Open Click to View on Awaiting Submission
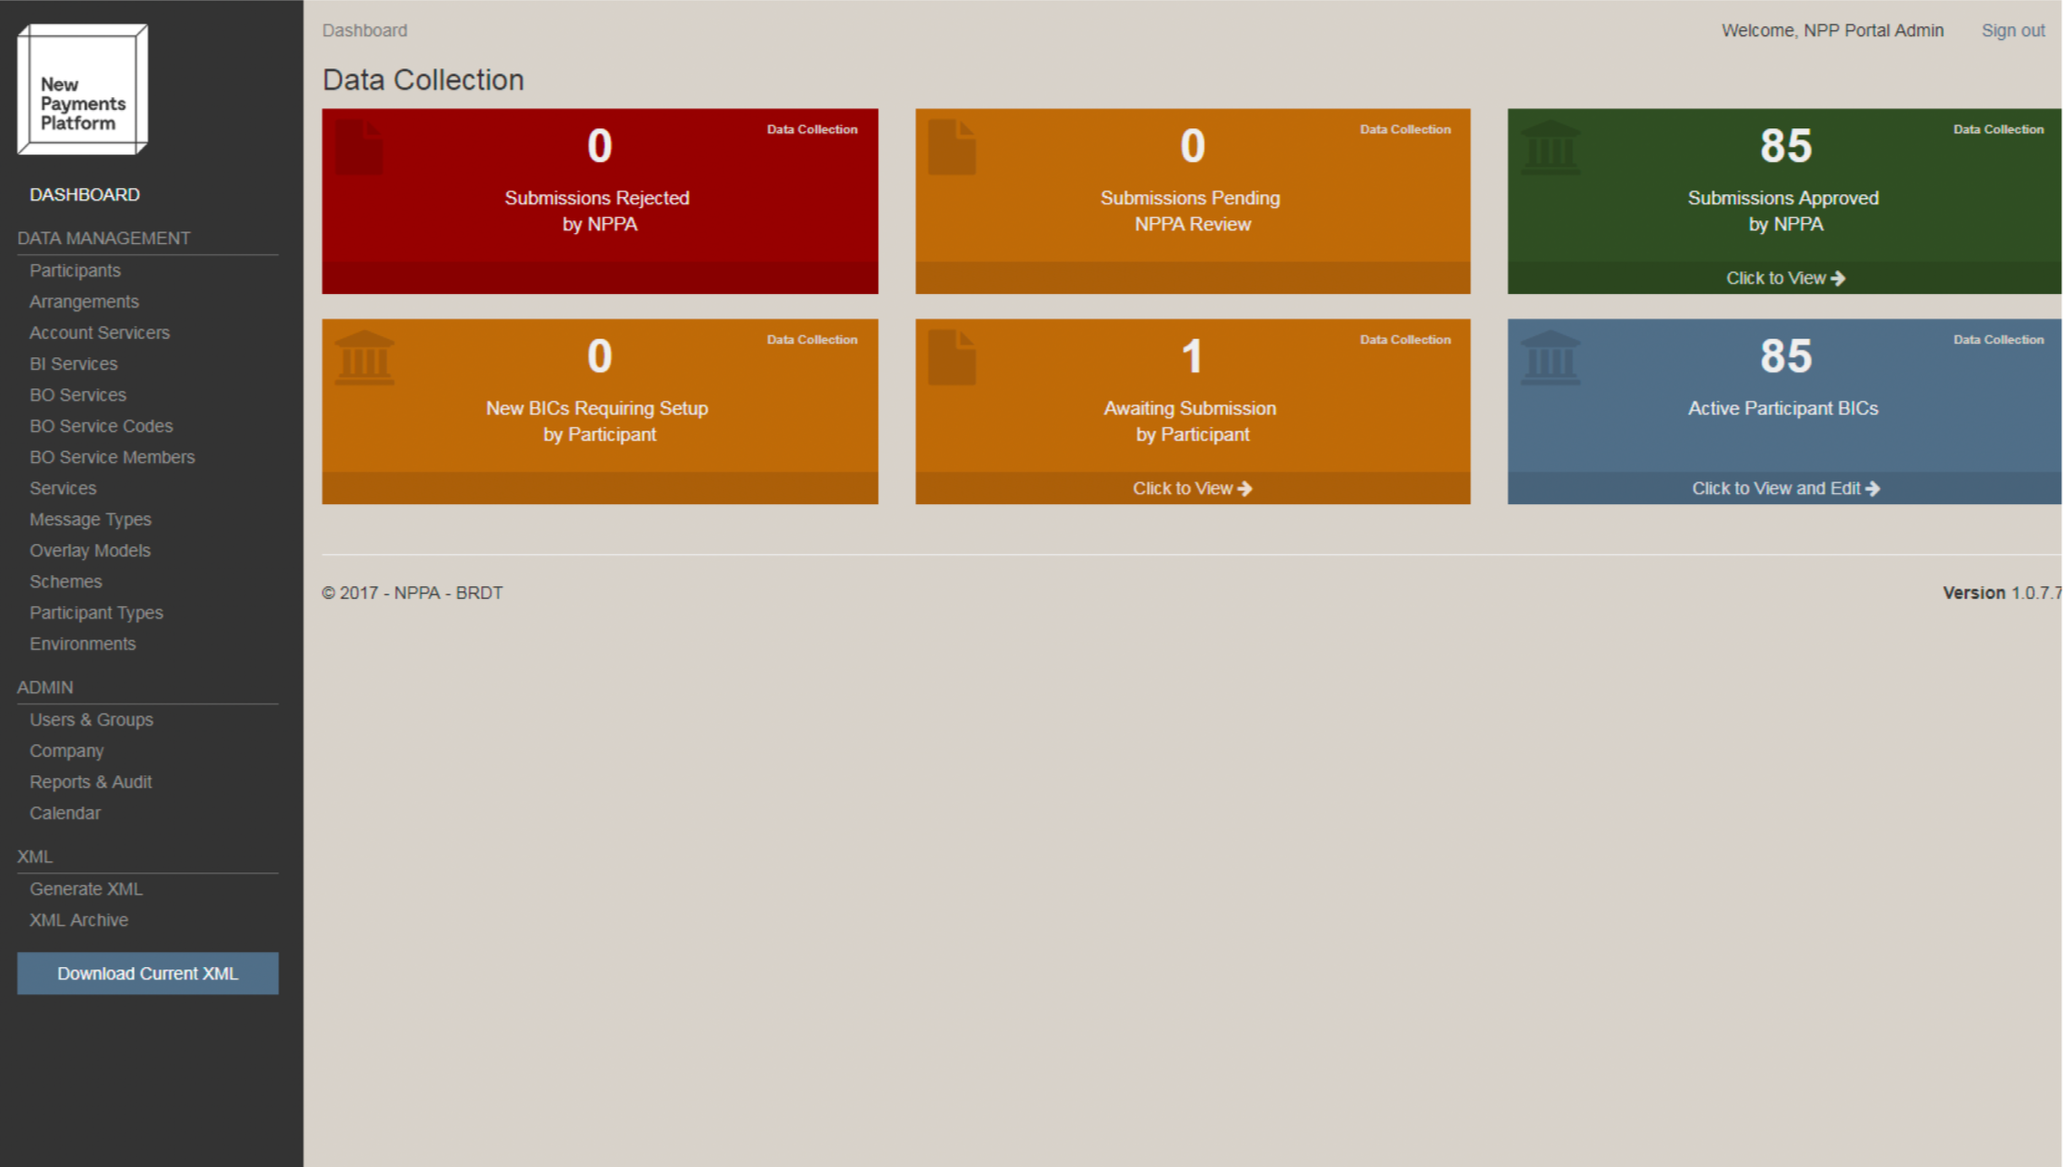2063x1167 pixels. (x=1191, y=489)
